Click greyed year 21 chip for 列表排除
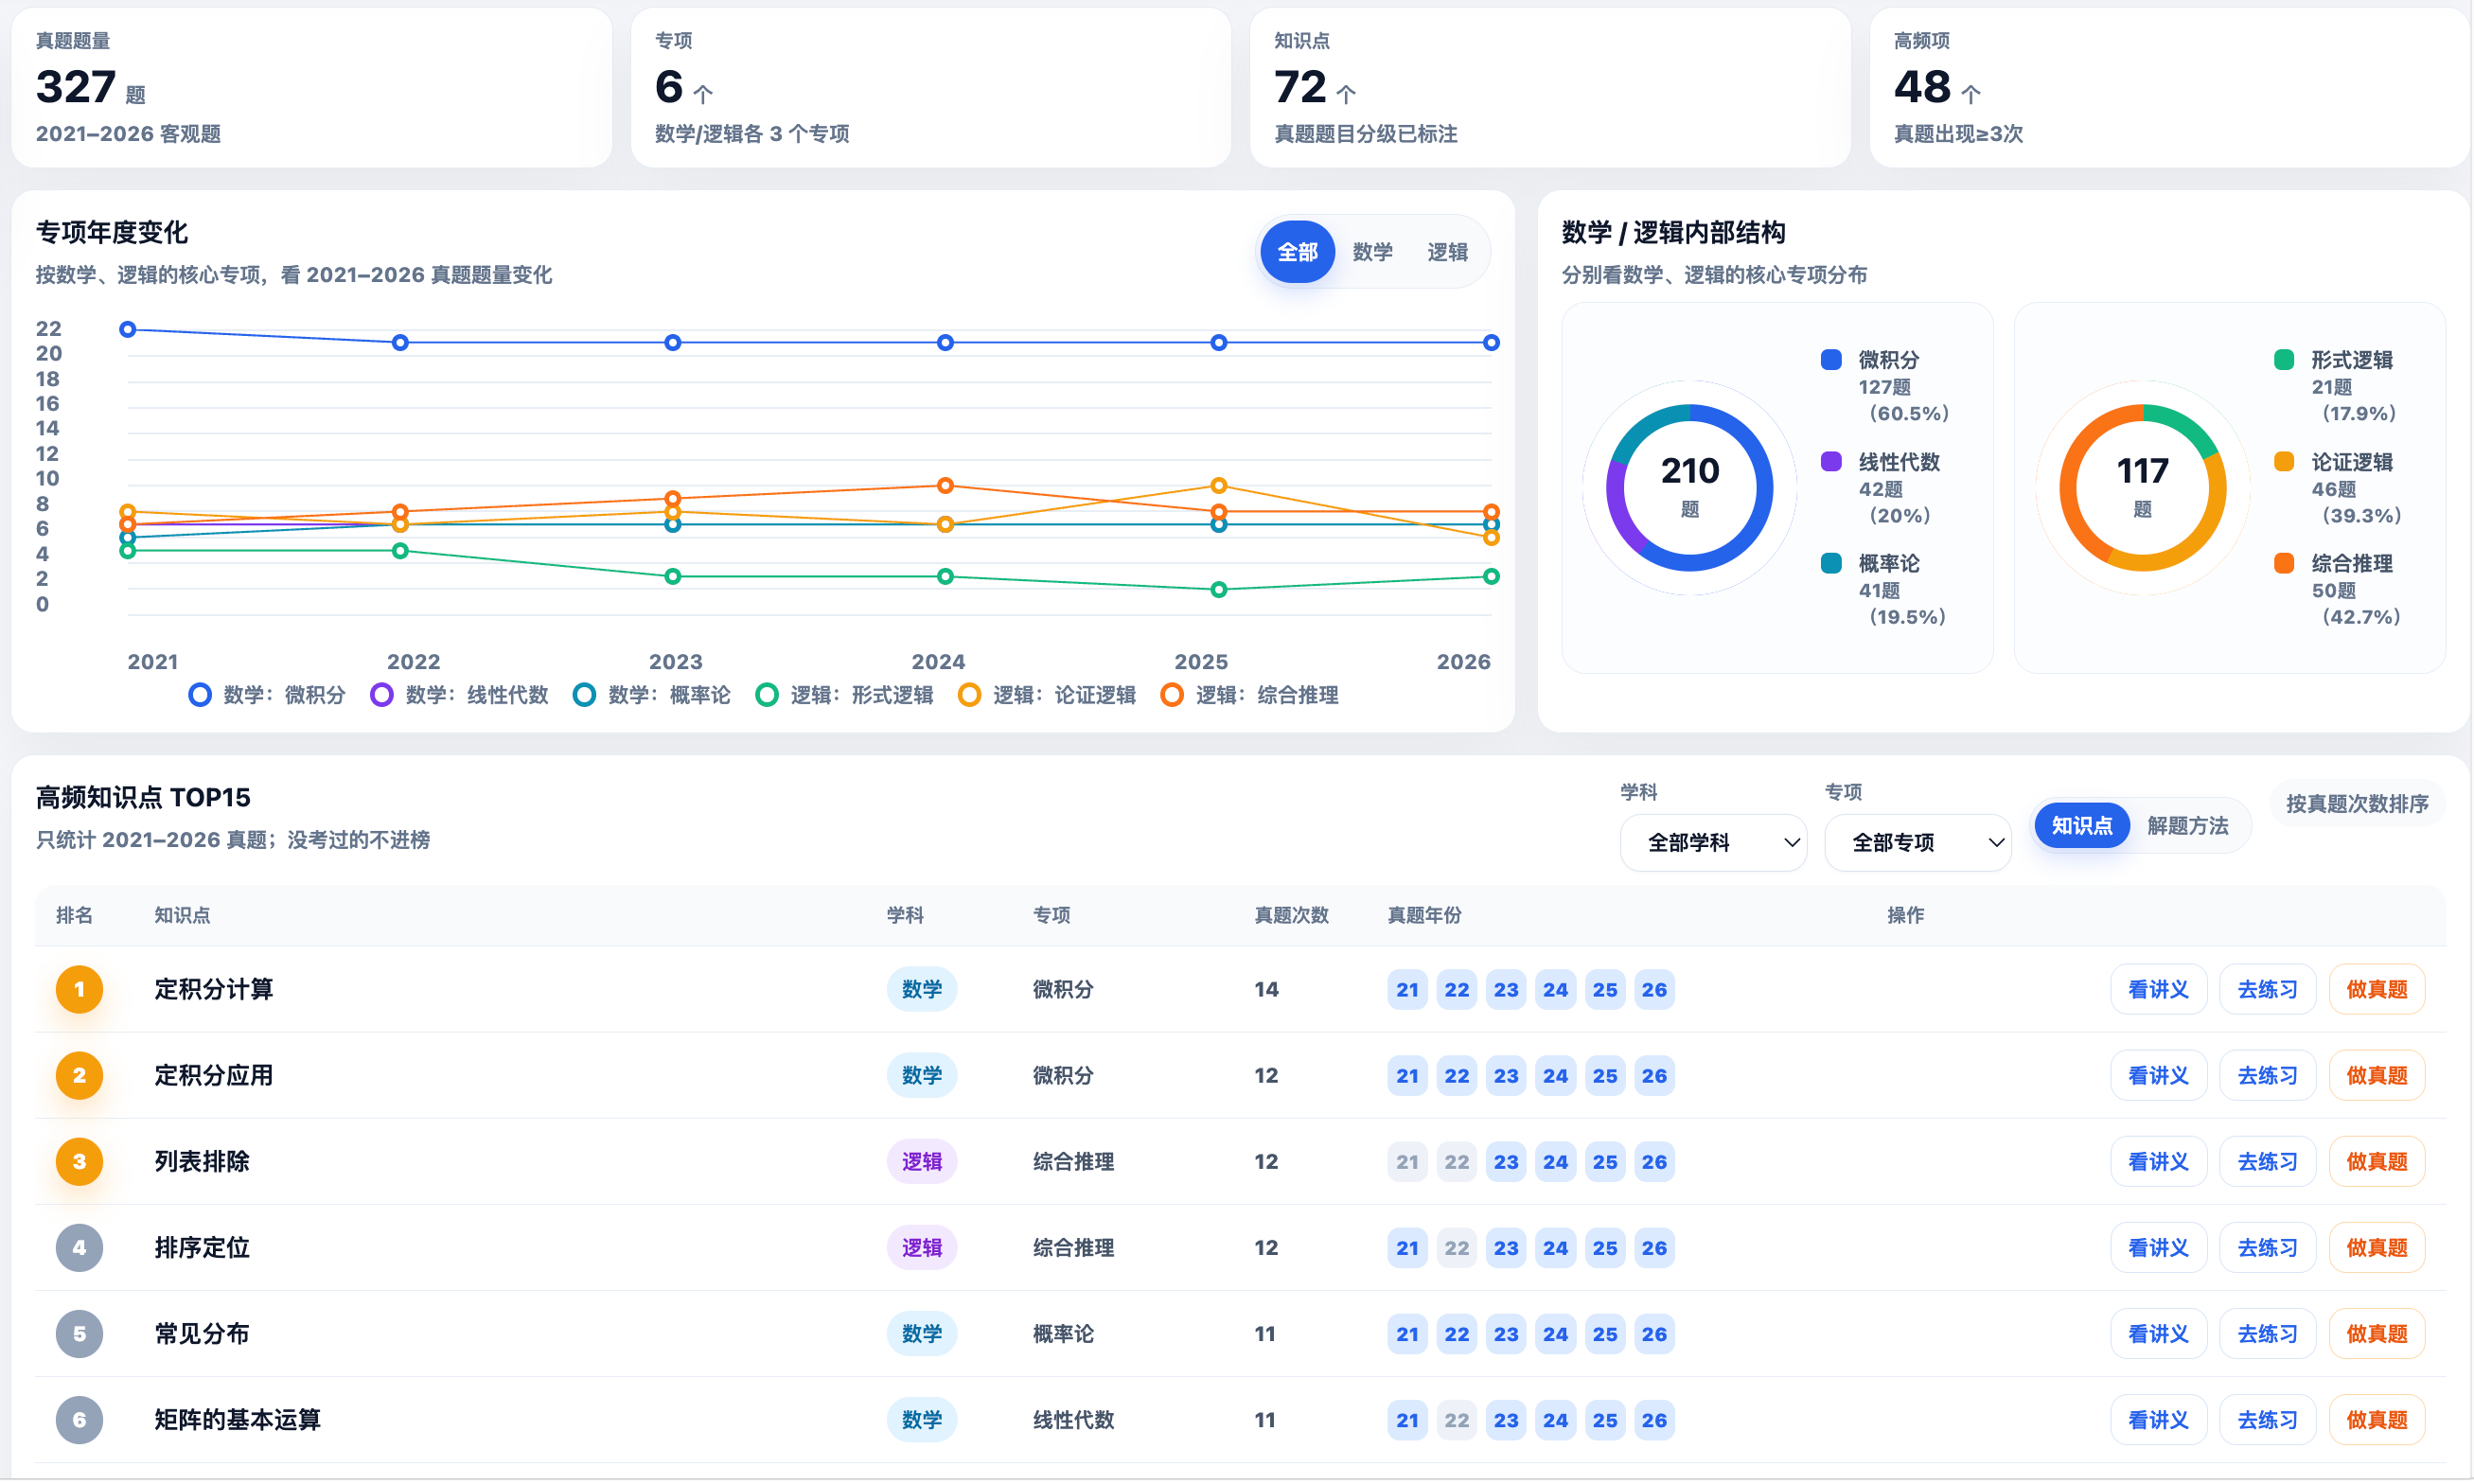 click(1408, 1162)
